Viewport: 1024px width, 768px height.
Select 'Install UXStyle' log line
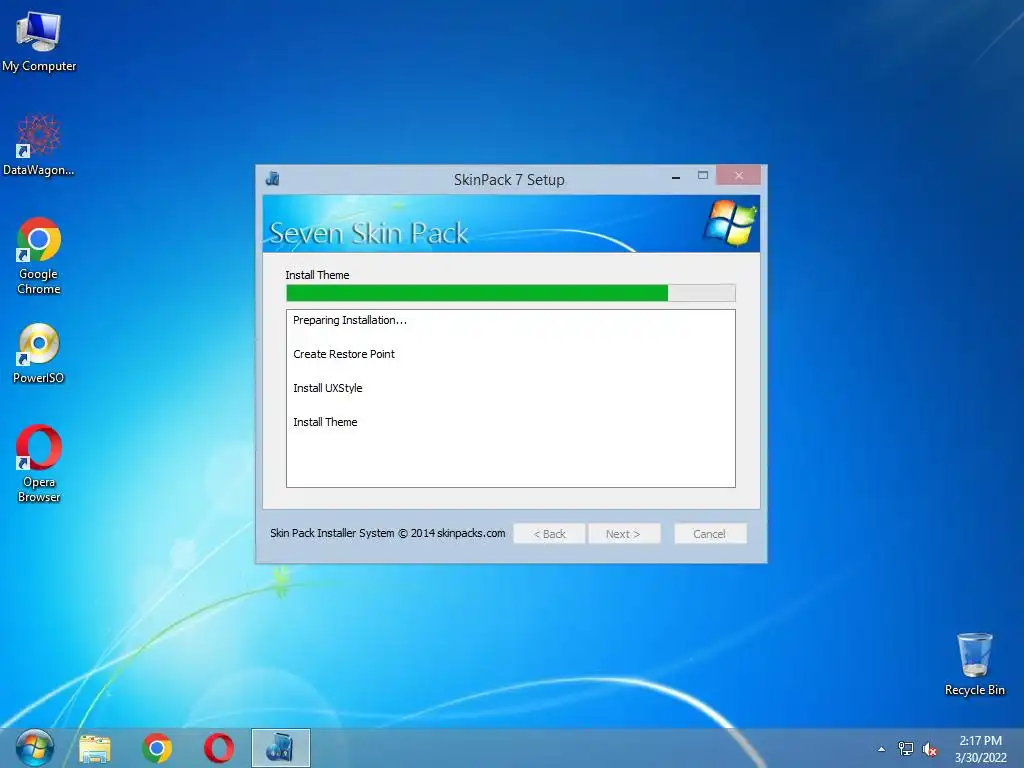click(x=328, y=388)
